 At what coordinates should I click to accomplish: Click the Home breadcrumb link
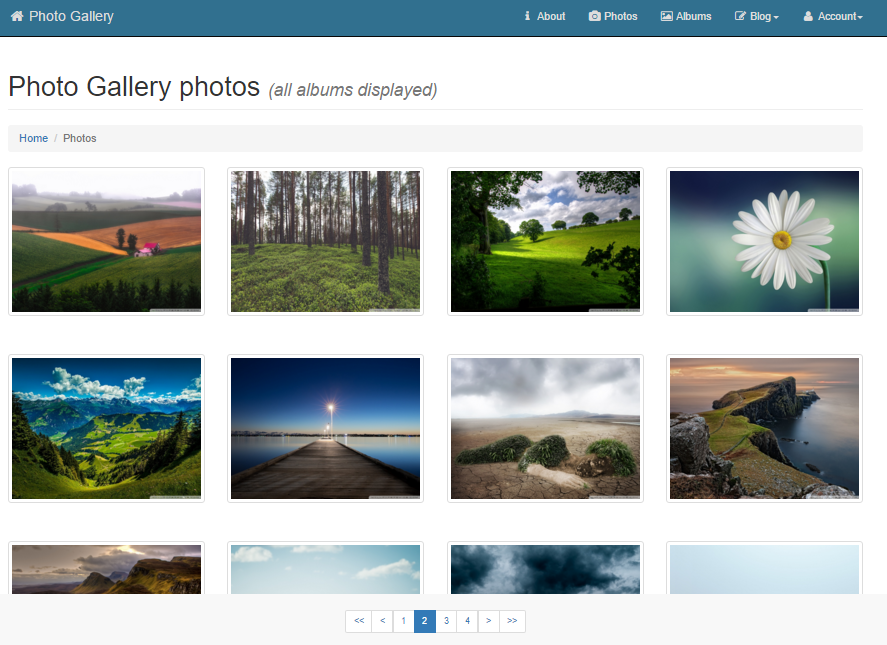click(x=33, y=138)
